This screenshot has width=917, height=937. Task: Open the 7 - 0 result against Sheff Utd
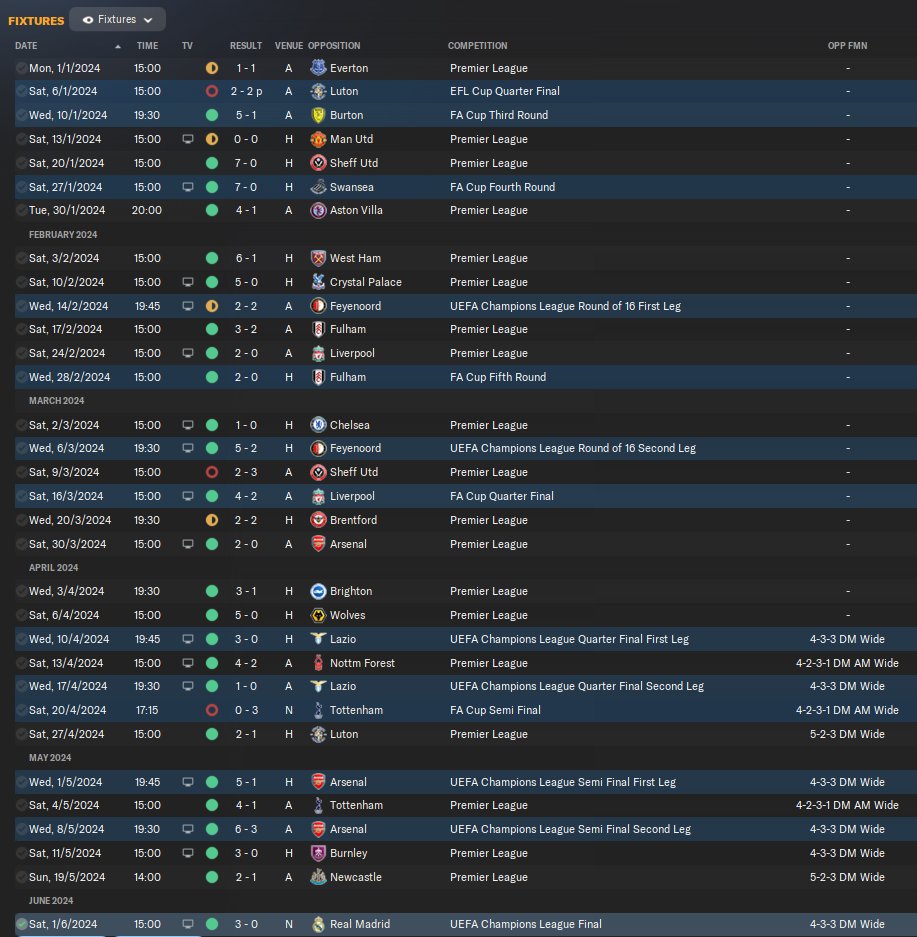[x=246, y=163]
